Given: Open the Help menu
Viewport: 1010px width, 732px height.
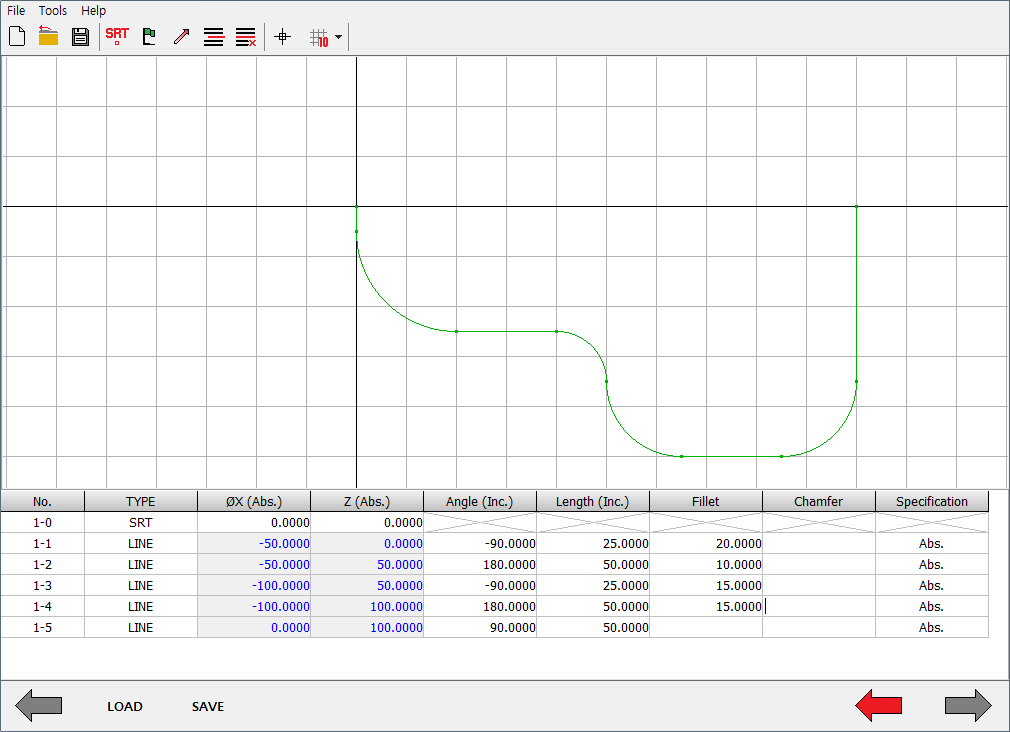Looking at the screenshot, I should click(x=93, y=10).
